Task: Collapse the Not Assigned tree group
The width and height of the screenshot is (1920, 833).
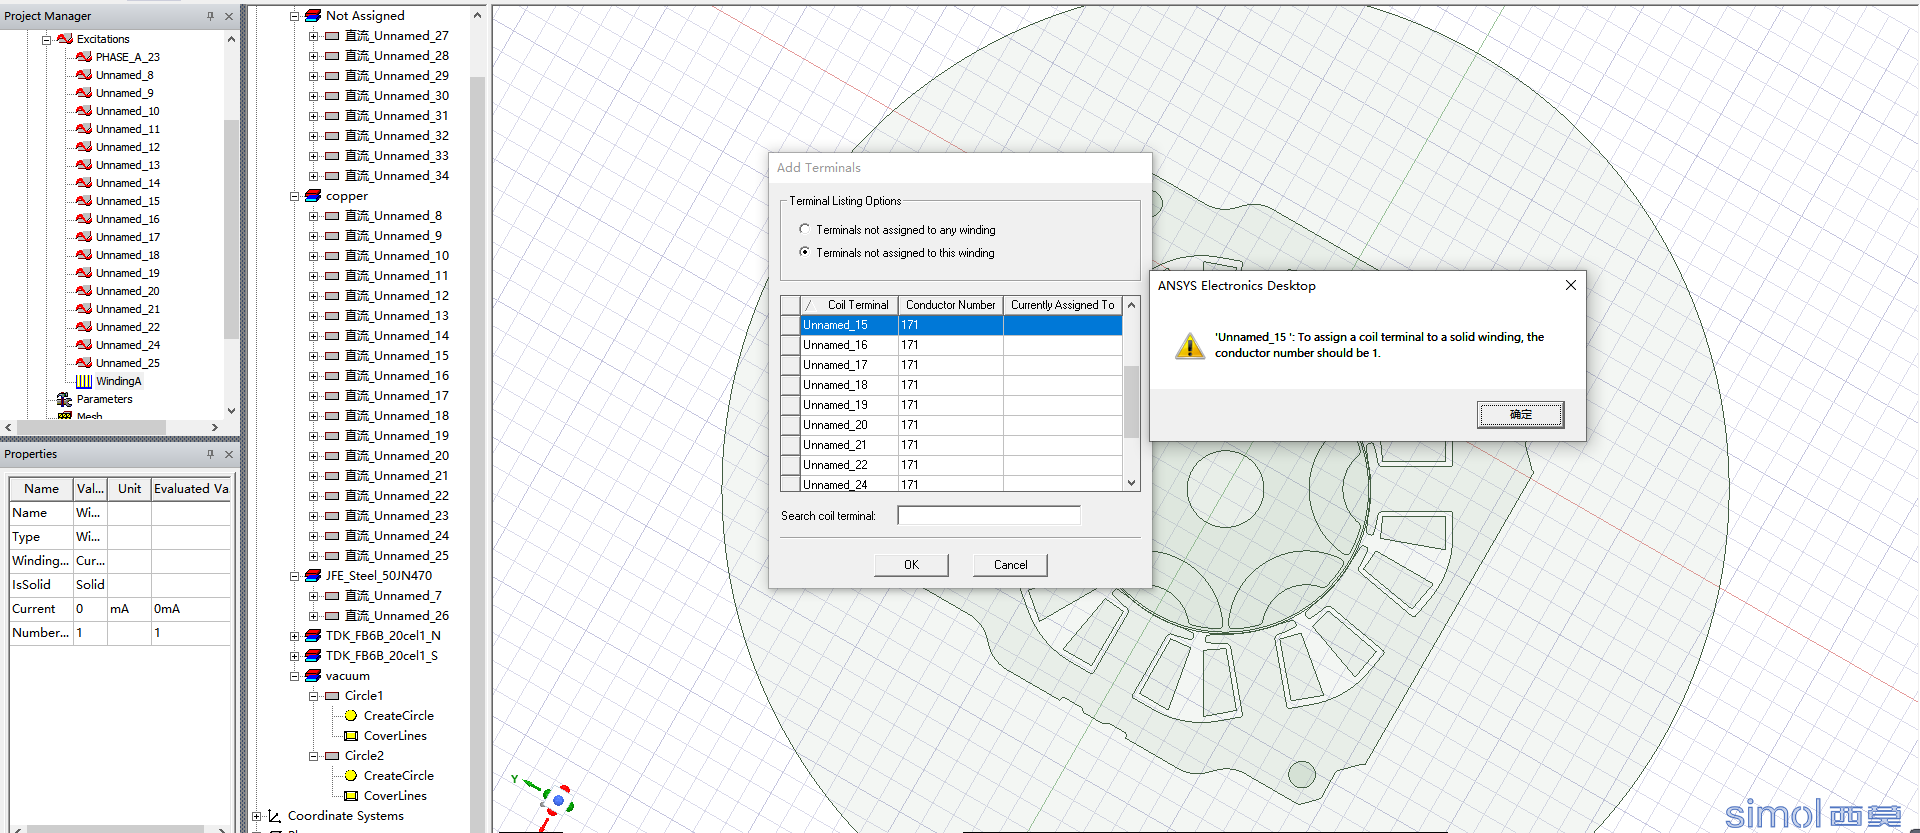Action: 294,16
